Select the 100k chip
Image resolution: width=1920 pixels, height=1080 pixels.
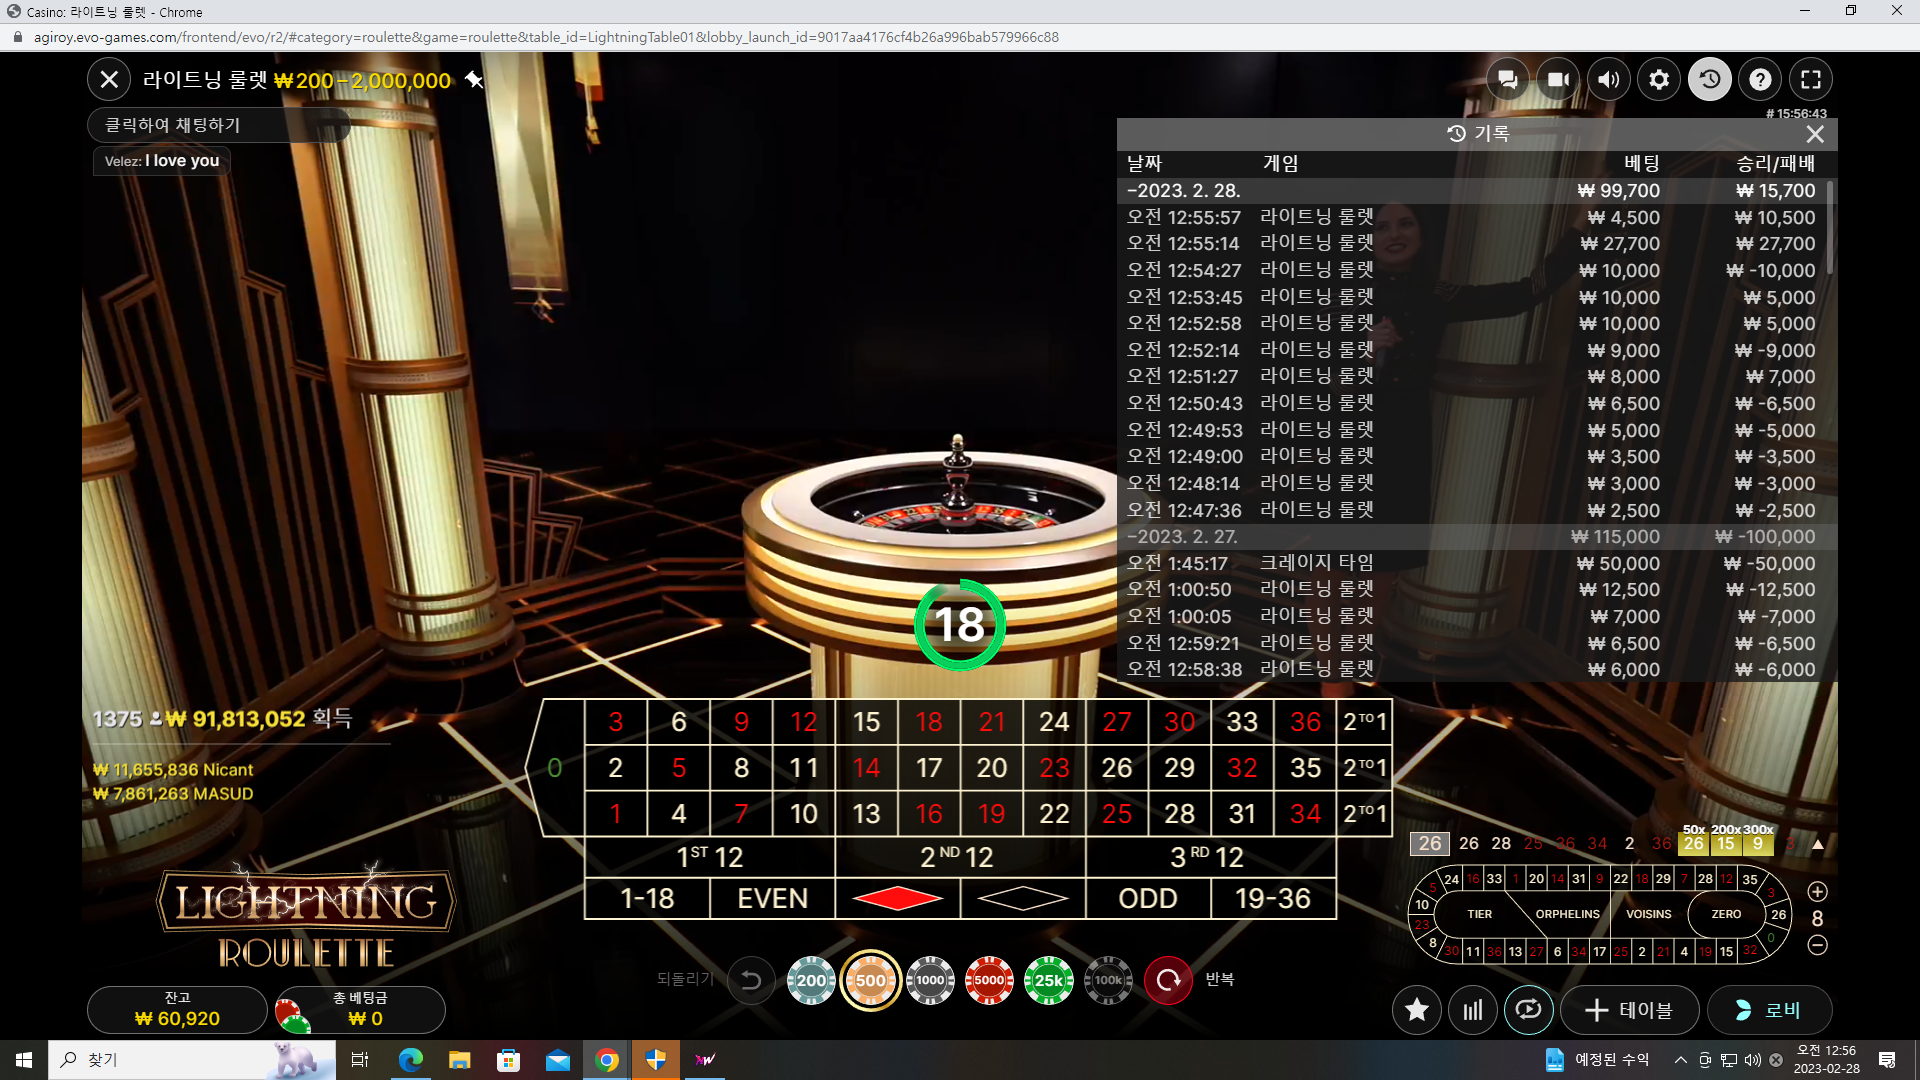coord(1108,980)
